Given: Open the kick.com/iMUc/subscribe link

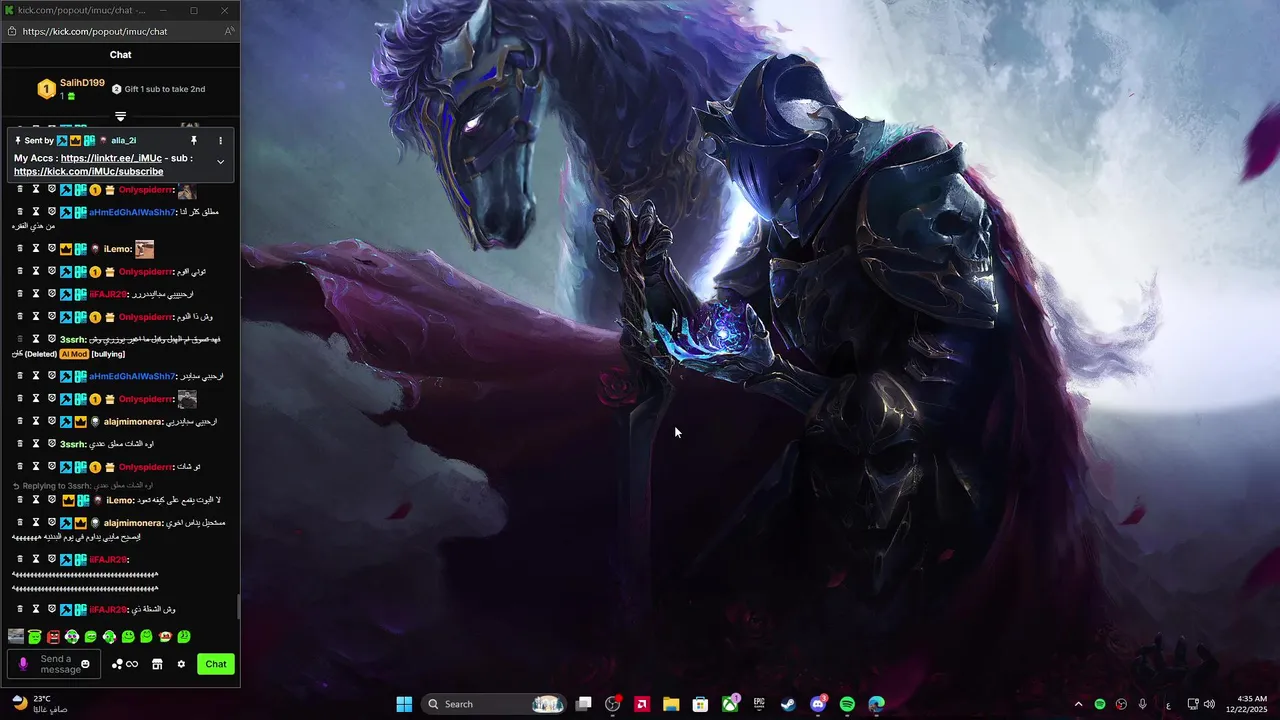Looking at the screenshot, I should point(88,171).
